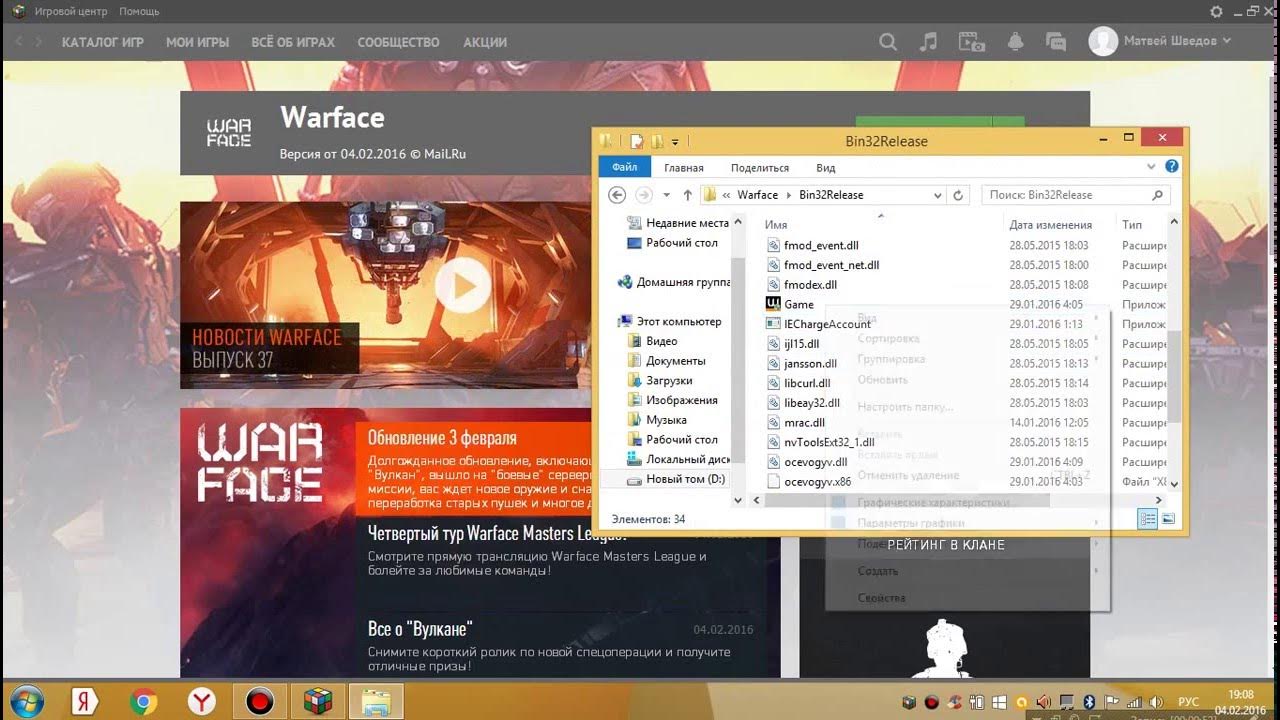Click the Explorer Forward arrow button

tap(645, 195)
